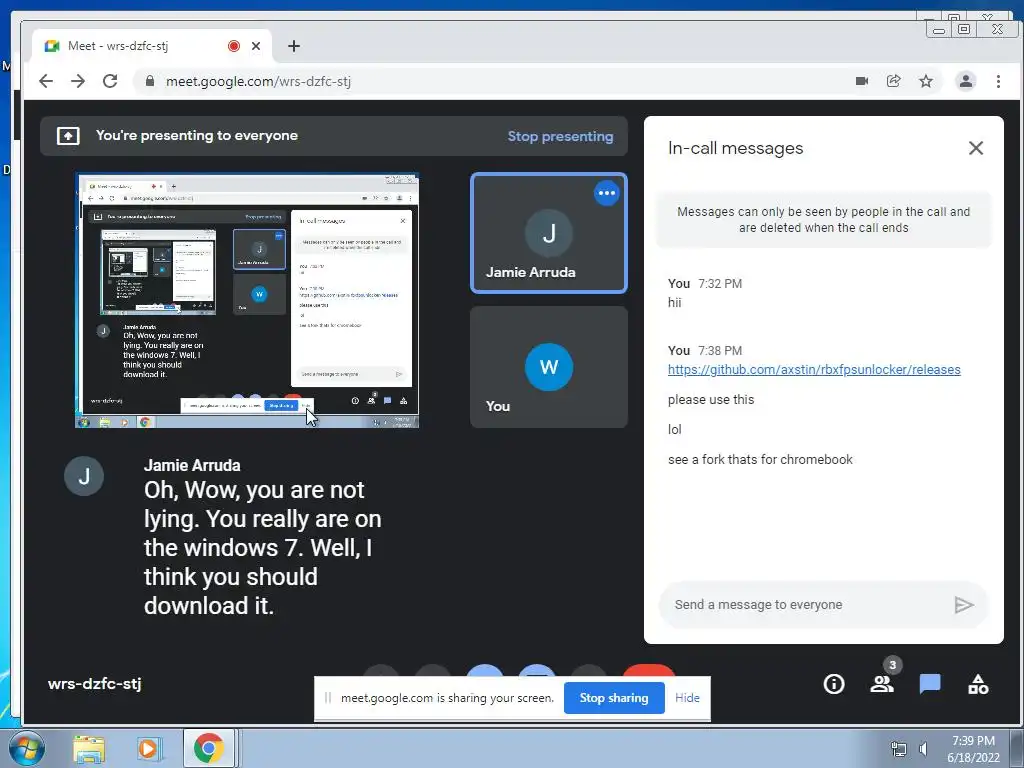Select the You participant tile

coord(549,367)
